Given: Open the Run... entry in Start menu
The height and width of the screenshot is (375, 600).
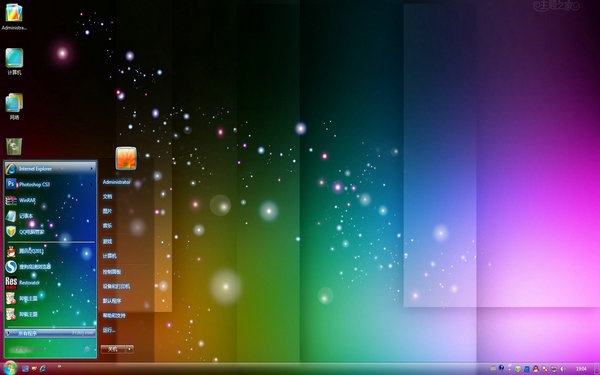Looking at the screenshot, I should click(x=109, y=330).
